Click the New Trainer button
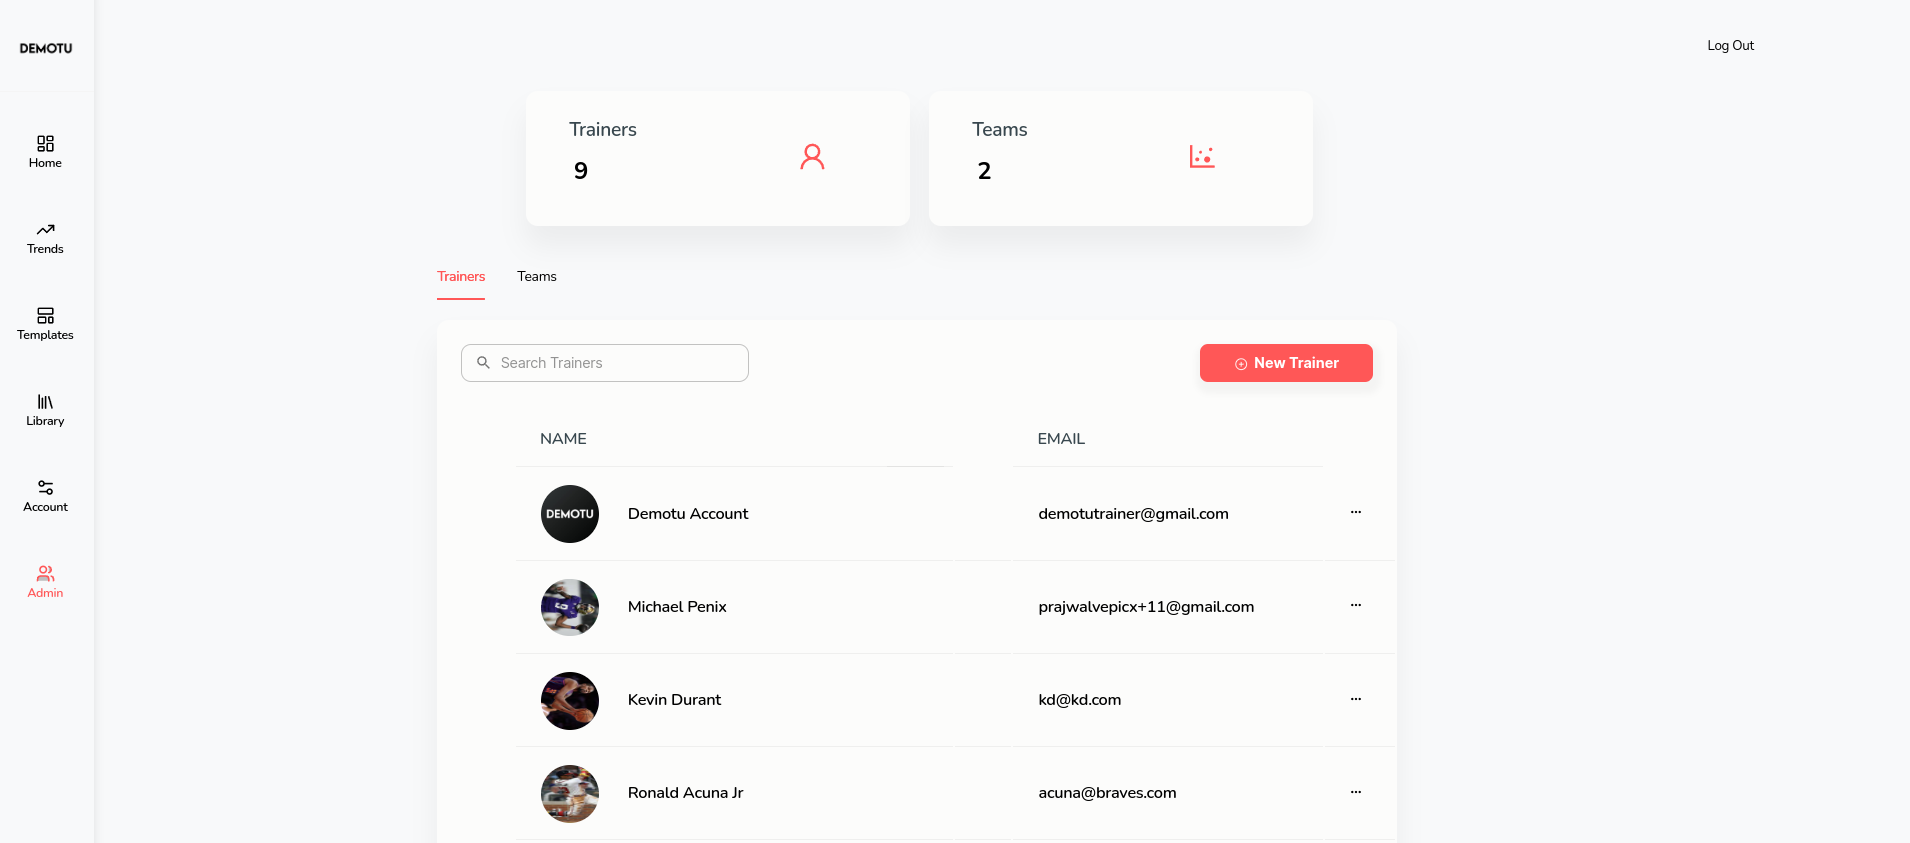Image resolution: width=1910 pixels, height=843 pixels. [1286, 362]
